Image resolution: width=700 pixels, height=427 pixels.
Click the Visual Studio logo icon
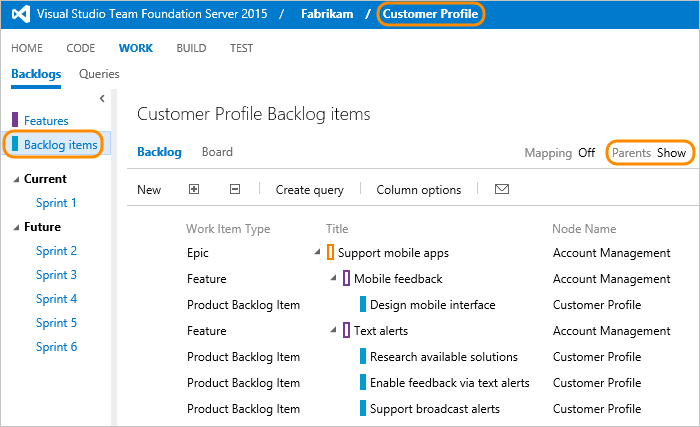pyautogui.click(x=21, y=14)
